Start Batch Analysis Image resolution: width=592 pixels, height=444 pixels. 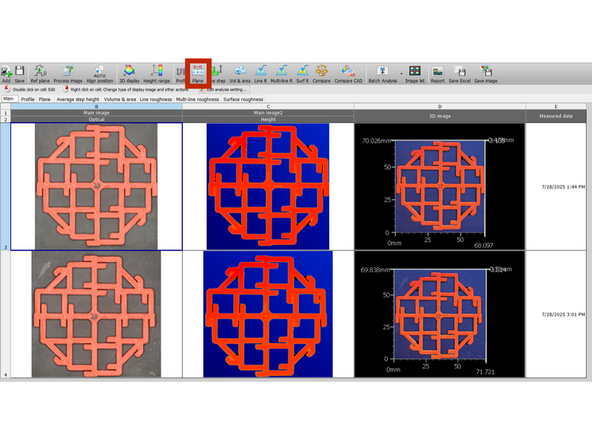coord(382,74)
